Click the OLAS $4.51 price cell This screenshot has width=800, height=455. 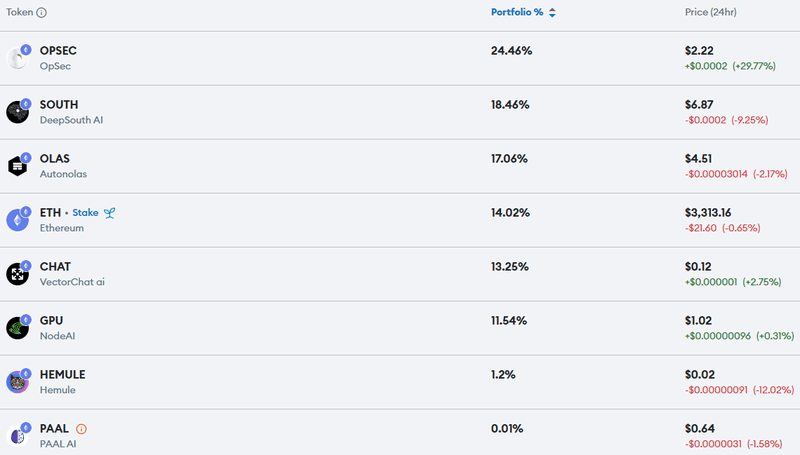point(698,159)
